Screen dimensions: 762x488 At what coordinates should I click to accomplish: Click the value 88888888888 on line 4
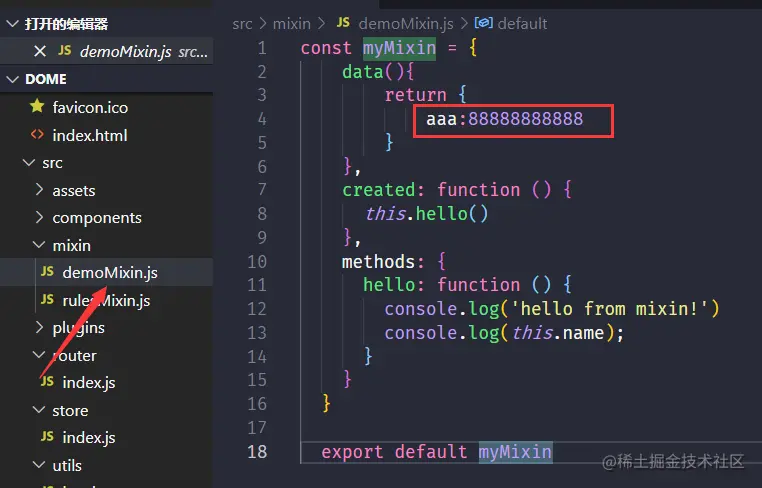[525, 119]
